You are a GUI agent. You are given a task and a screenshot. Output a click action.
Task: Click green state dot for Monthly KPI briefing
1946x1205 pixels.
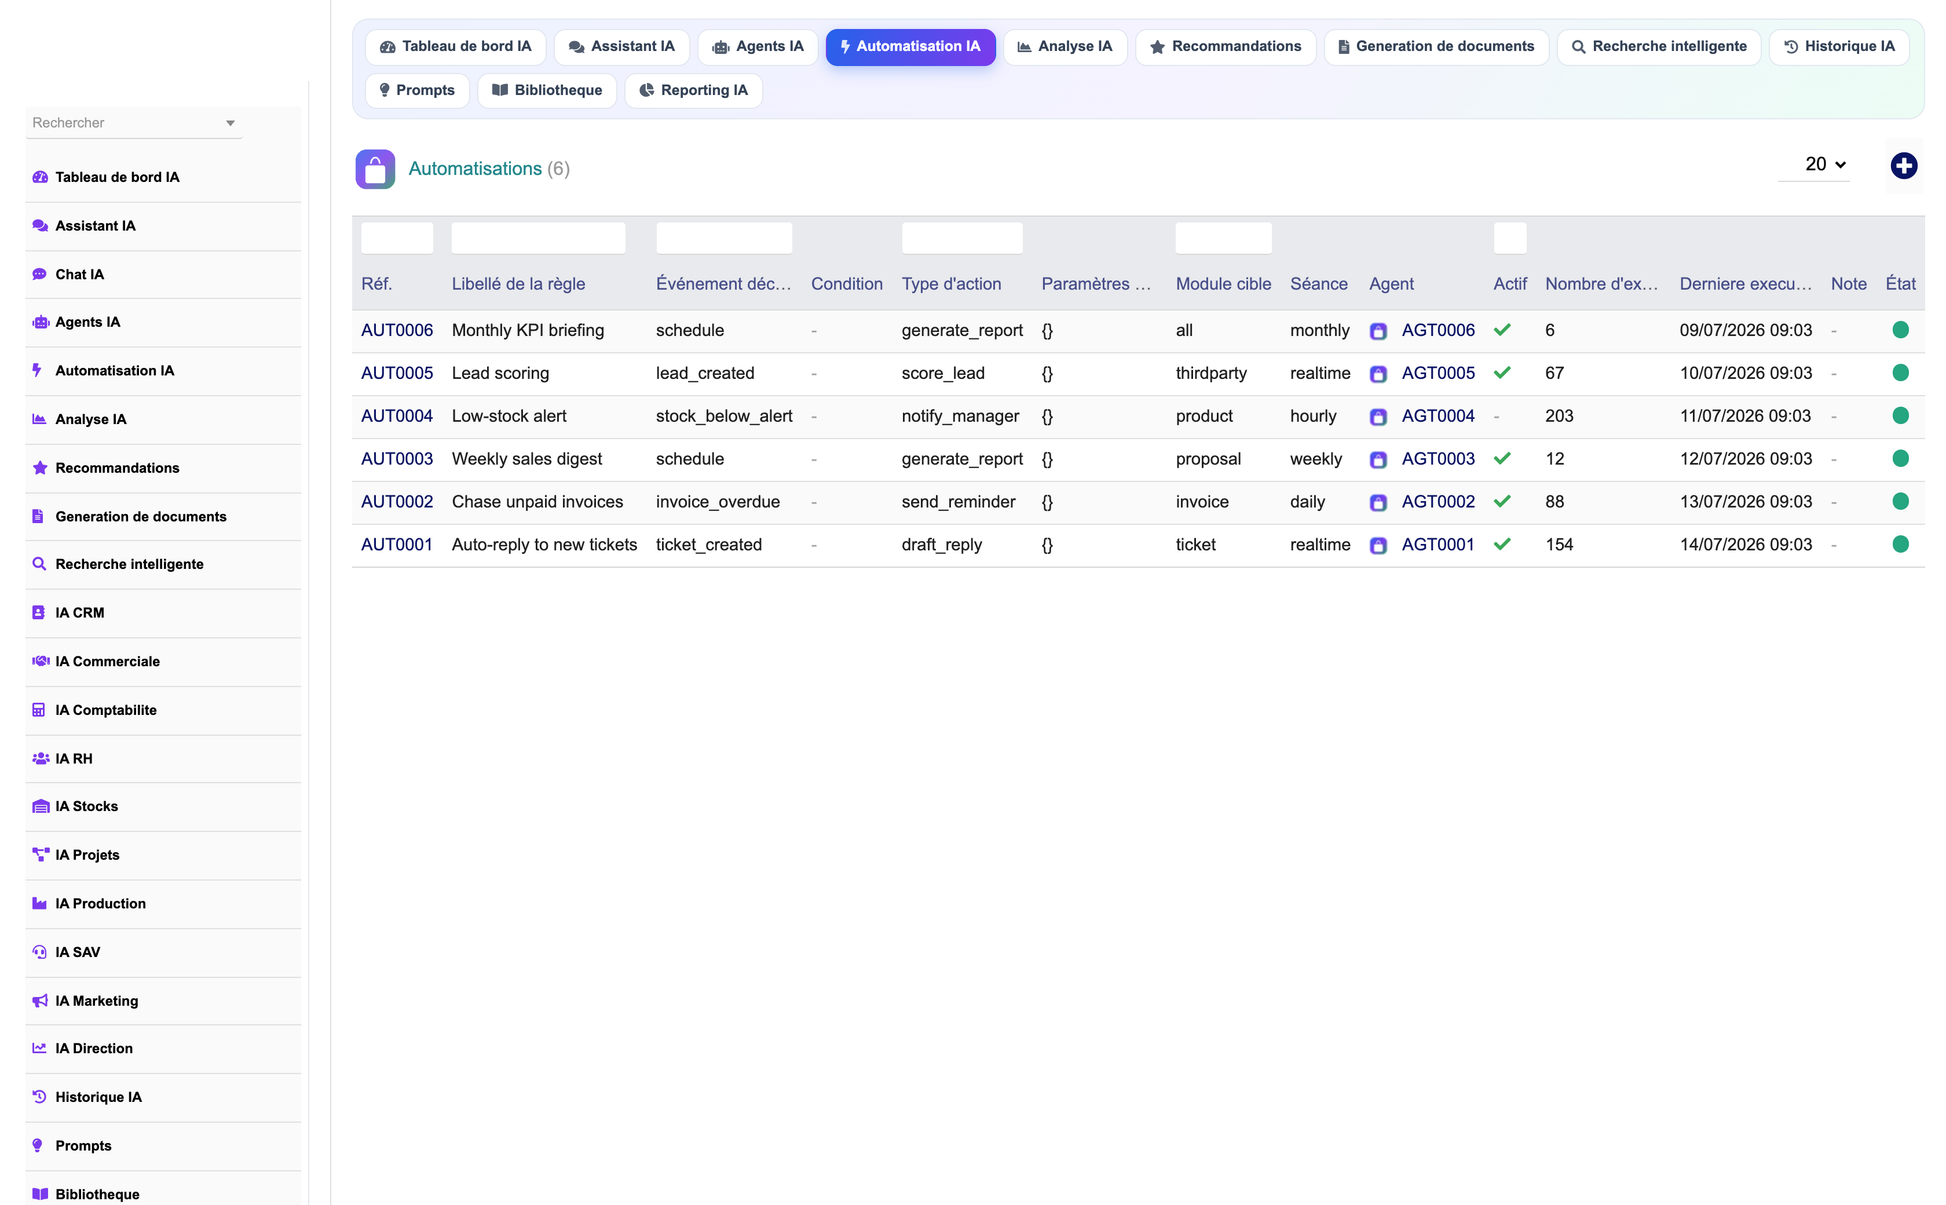pyautogui.click(x=1900, y=330)
